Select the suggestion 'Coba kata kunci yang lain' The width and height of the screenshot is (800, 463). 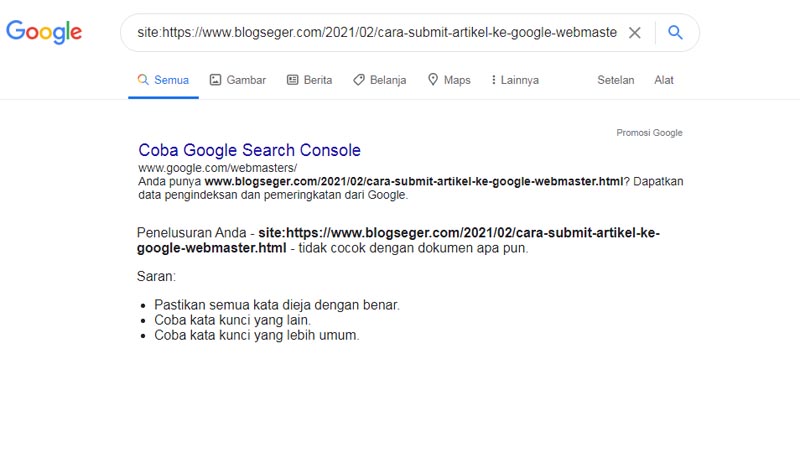point(233,320)
